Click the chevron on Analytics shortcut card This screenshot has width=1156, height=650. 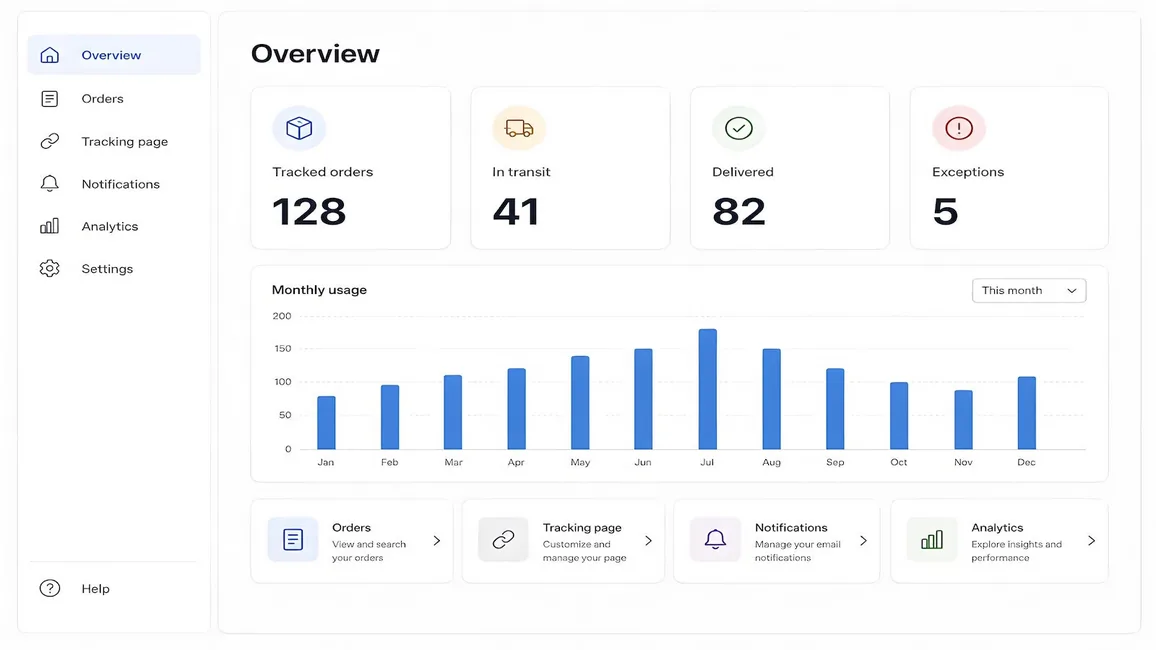[1092, 541]
